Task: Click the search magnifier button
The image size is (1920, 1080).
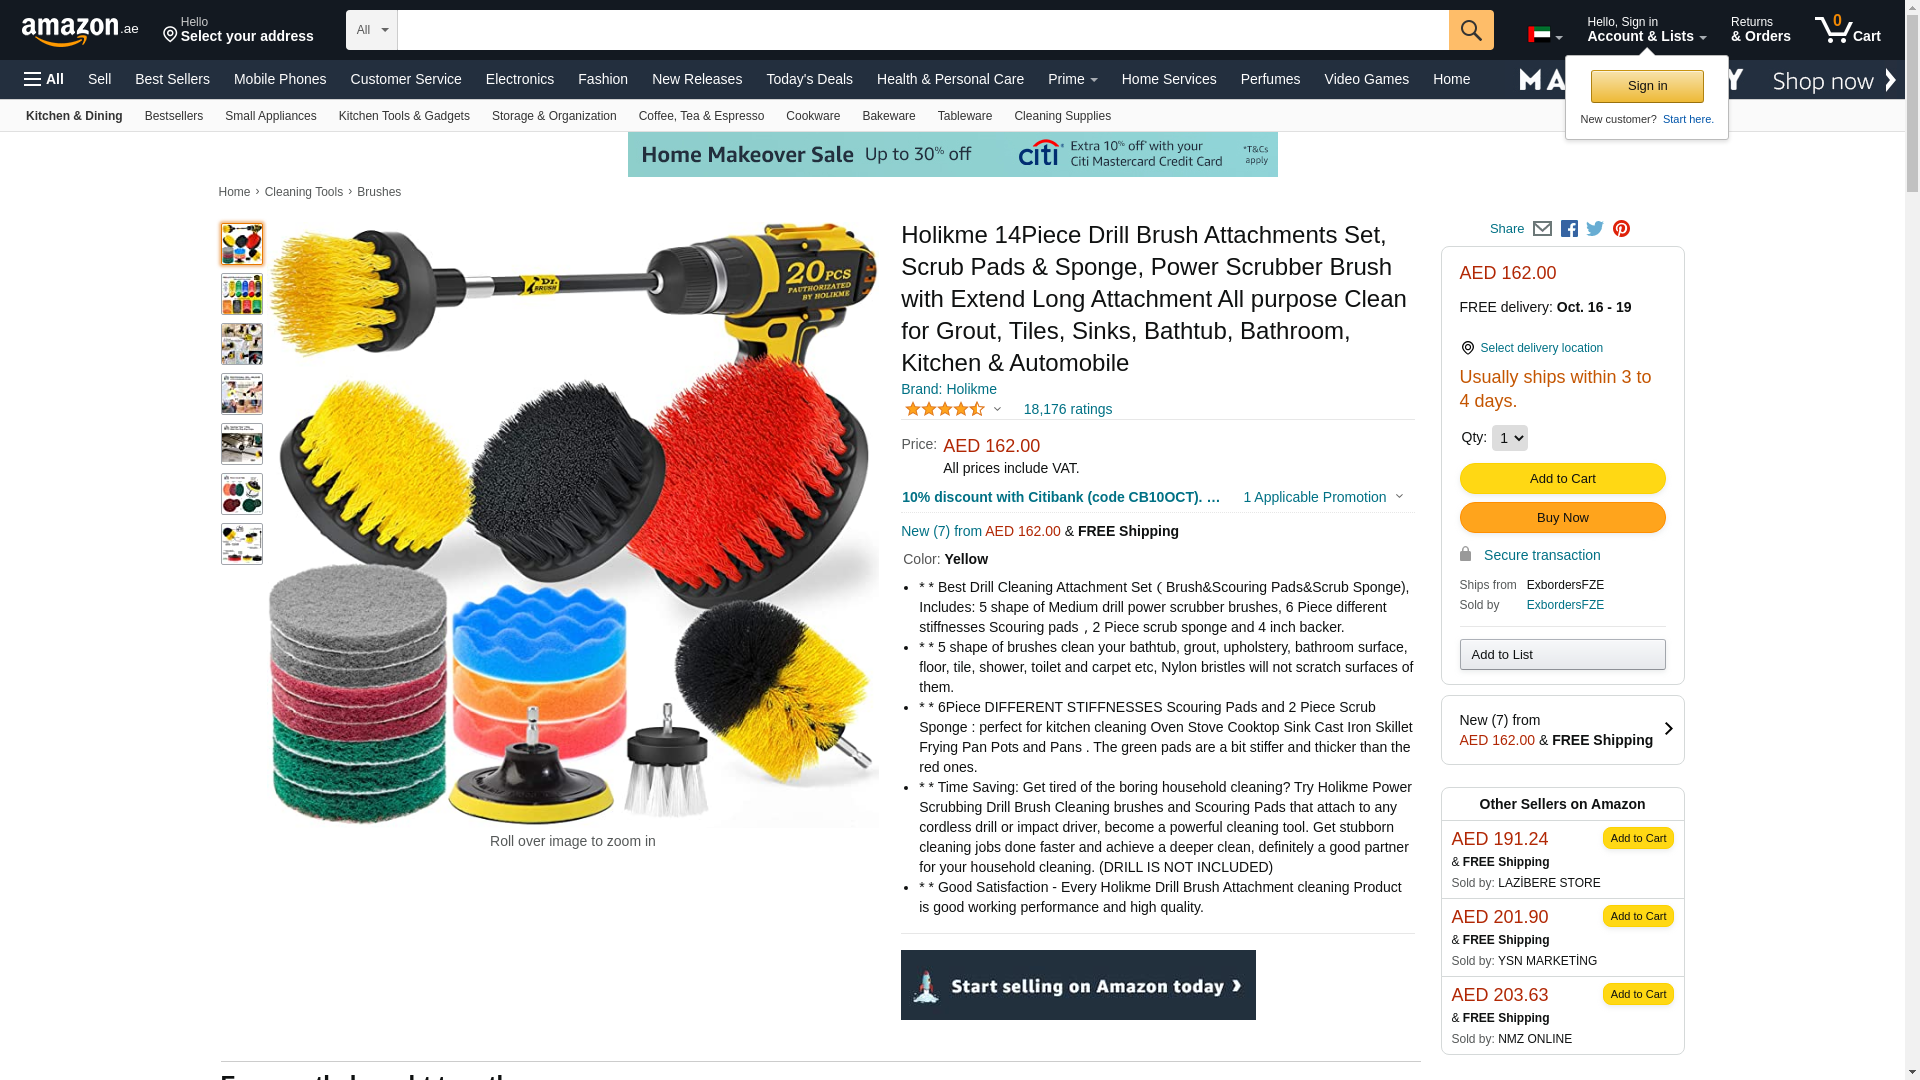Action: point(1471,30)
